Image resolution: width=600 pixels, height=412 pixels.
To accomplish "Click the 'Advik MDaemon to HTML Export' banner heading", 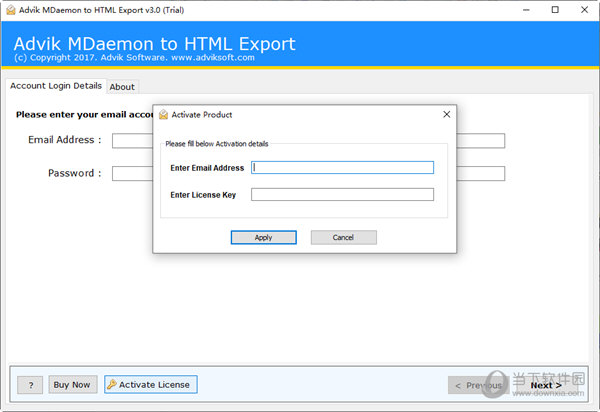I will pos(155,44).
